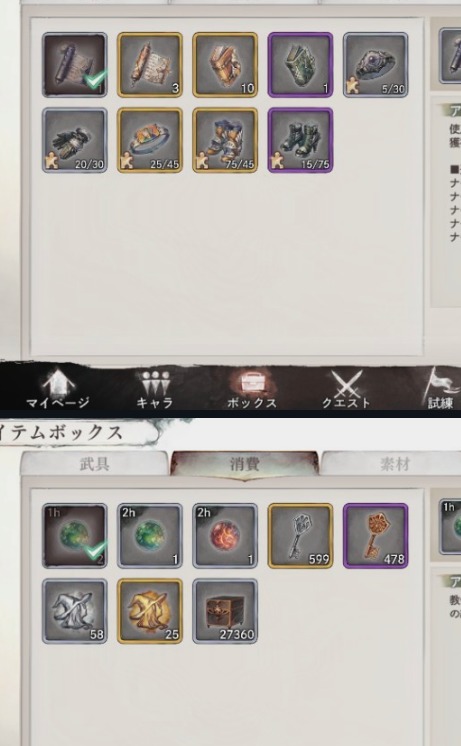Image resolution: width=461 pixels, height=746 pixels.
Task: Select the scroll item with count 3
Action: [x=150, y=65]
